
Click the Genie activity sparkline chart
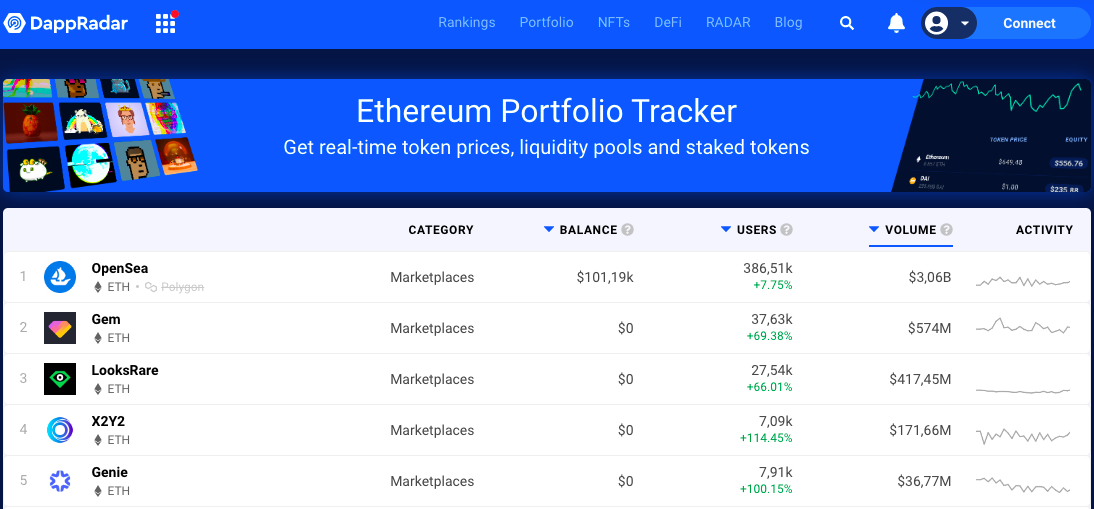(x=1023, y=484)
